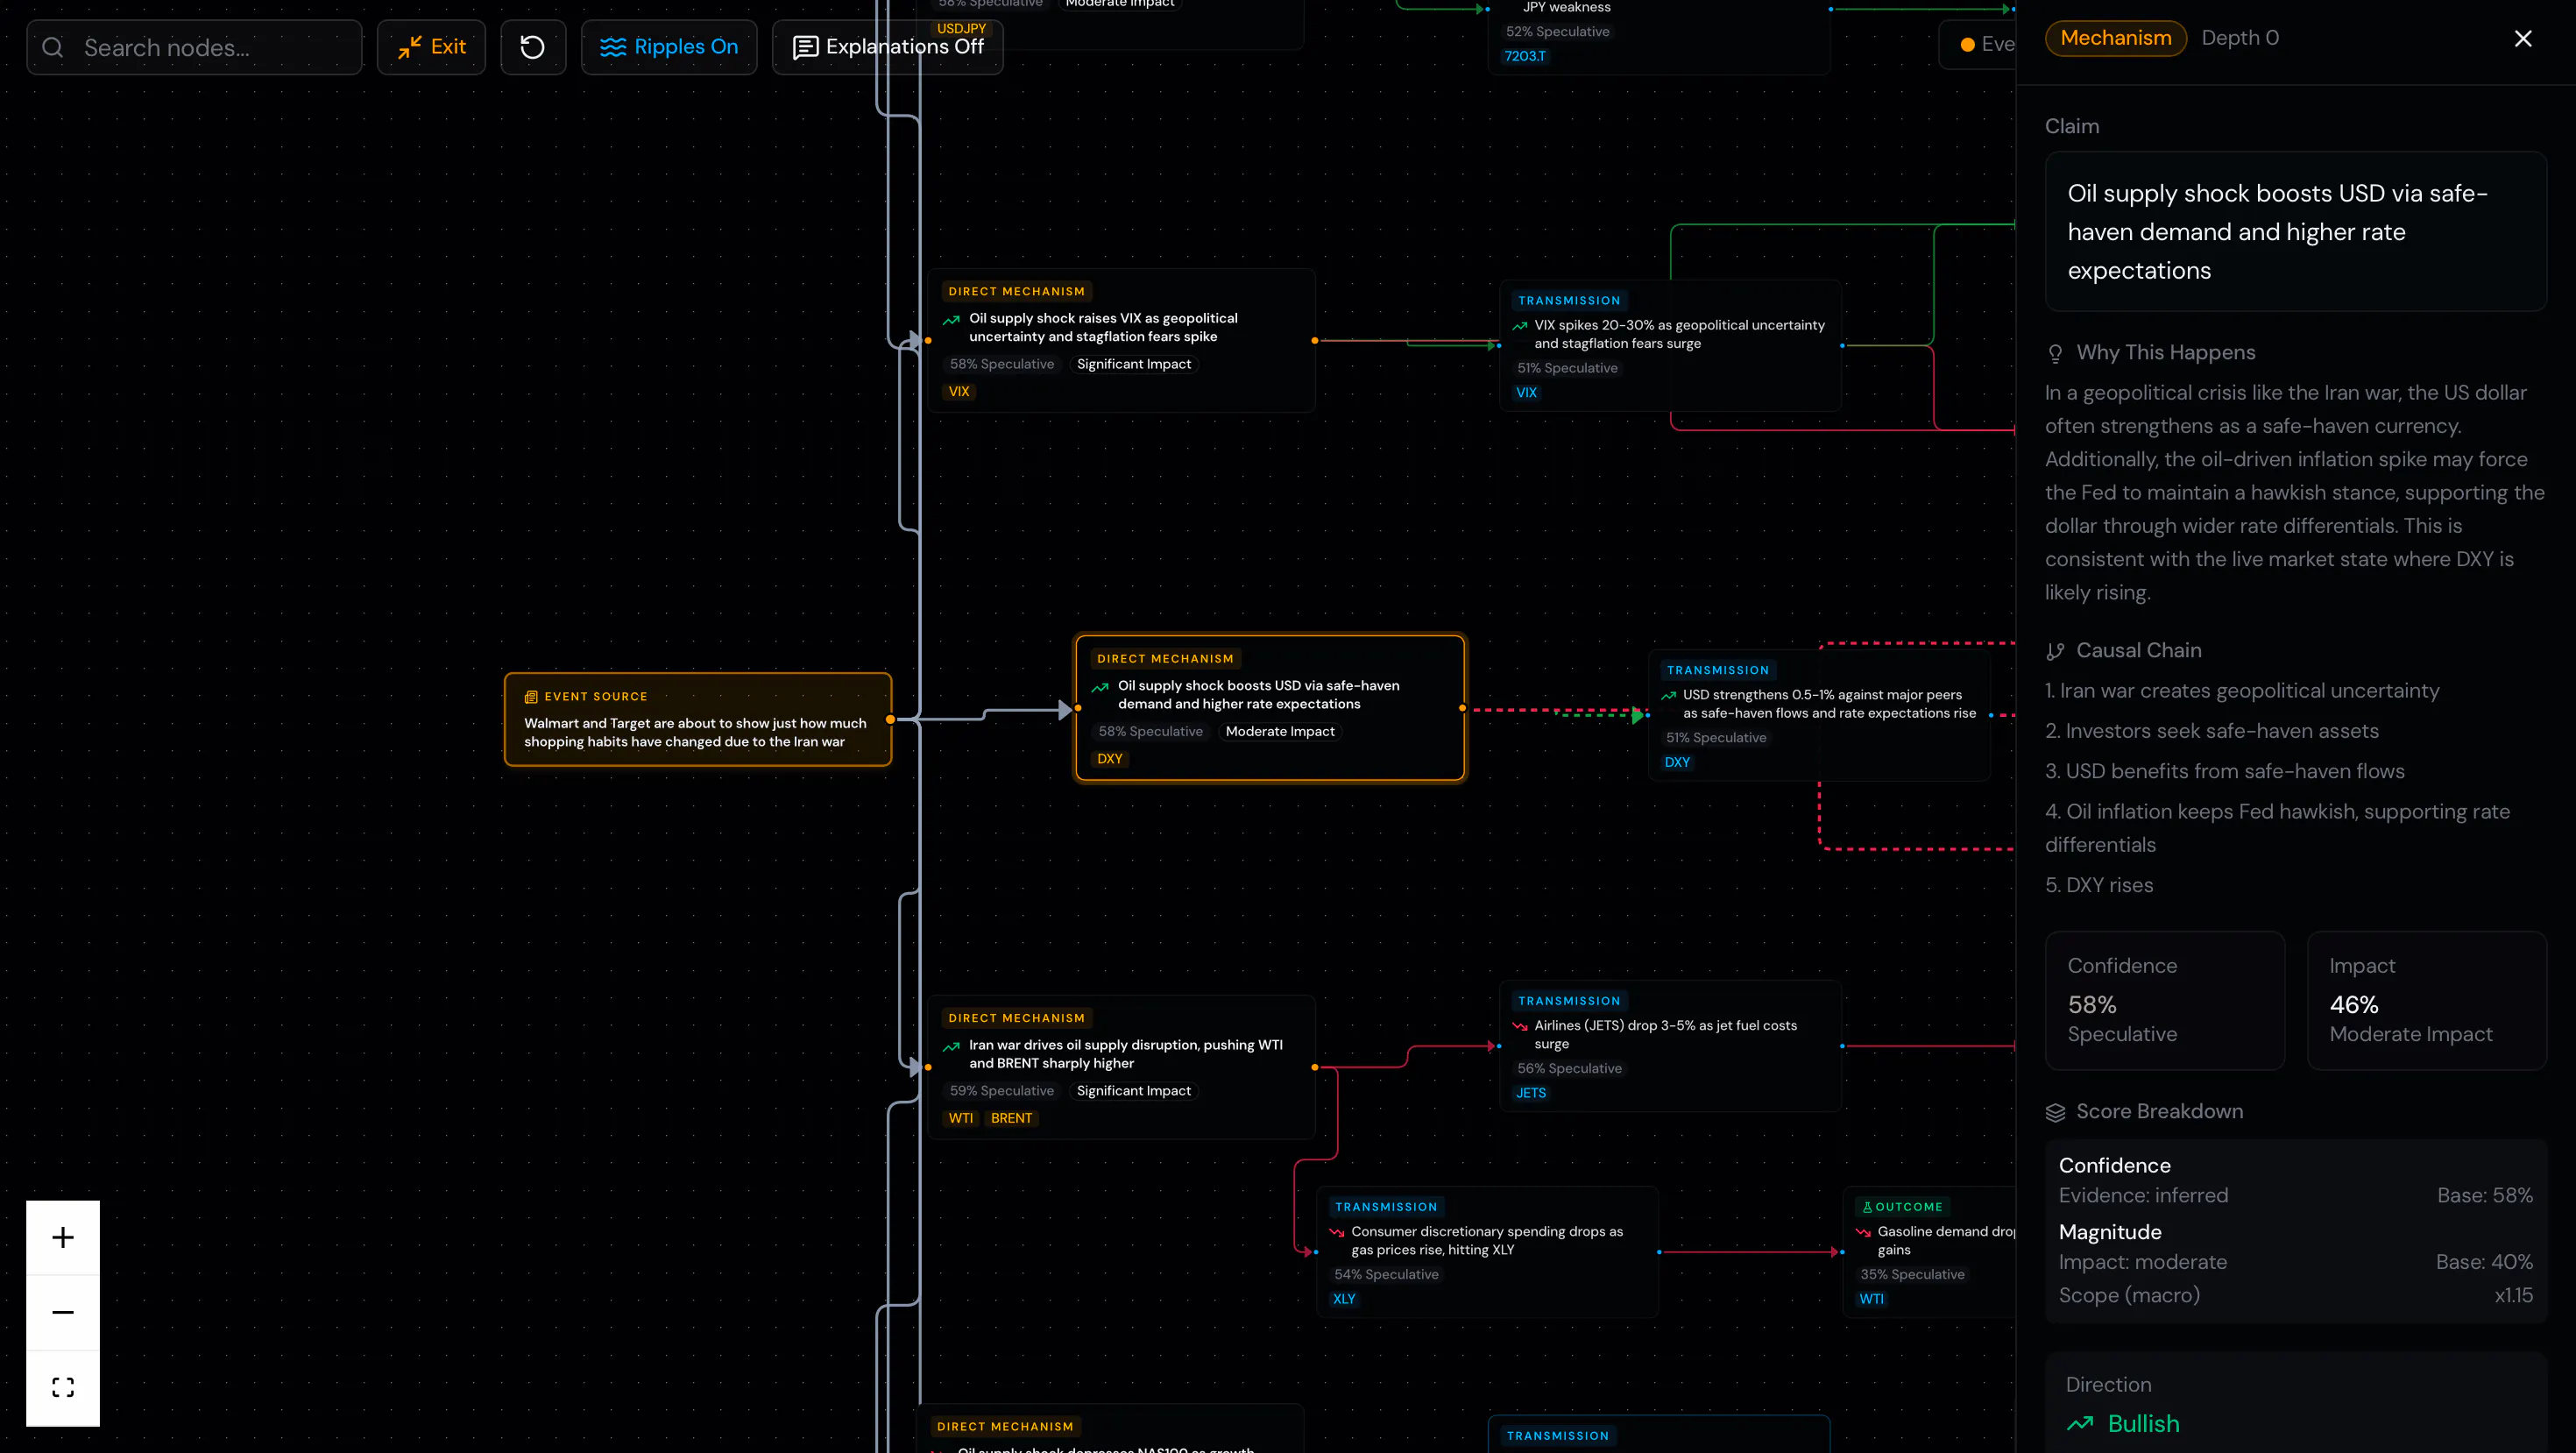Fit the graph to view

click(63, 1388)
